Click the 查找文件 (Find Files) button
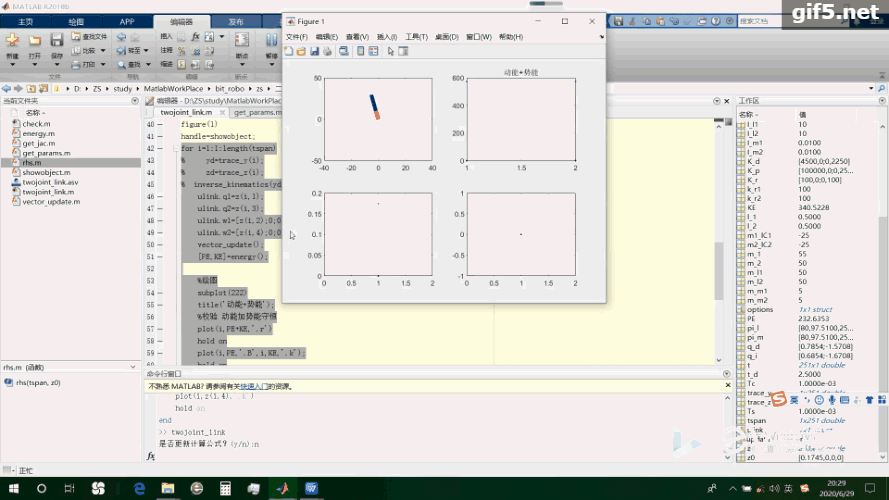The image size is (889, 500). click(91, 37)
